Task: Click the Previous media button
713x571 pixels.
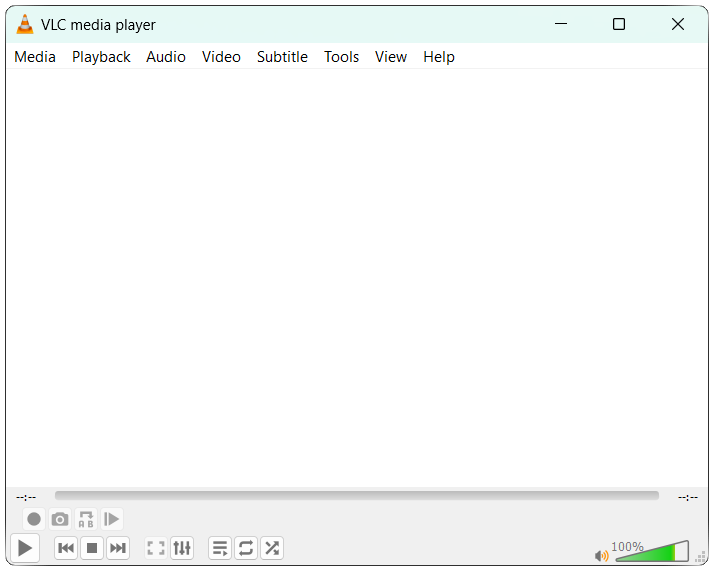Action: (x=66, y=548)
